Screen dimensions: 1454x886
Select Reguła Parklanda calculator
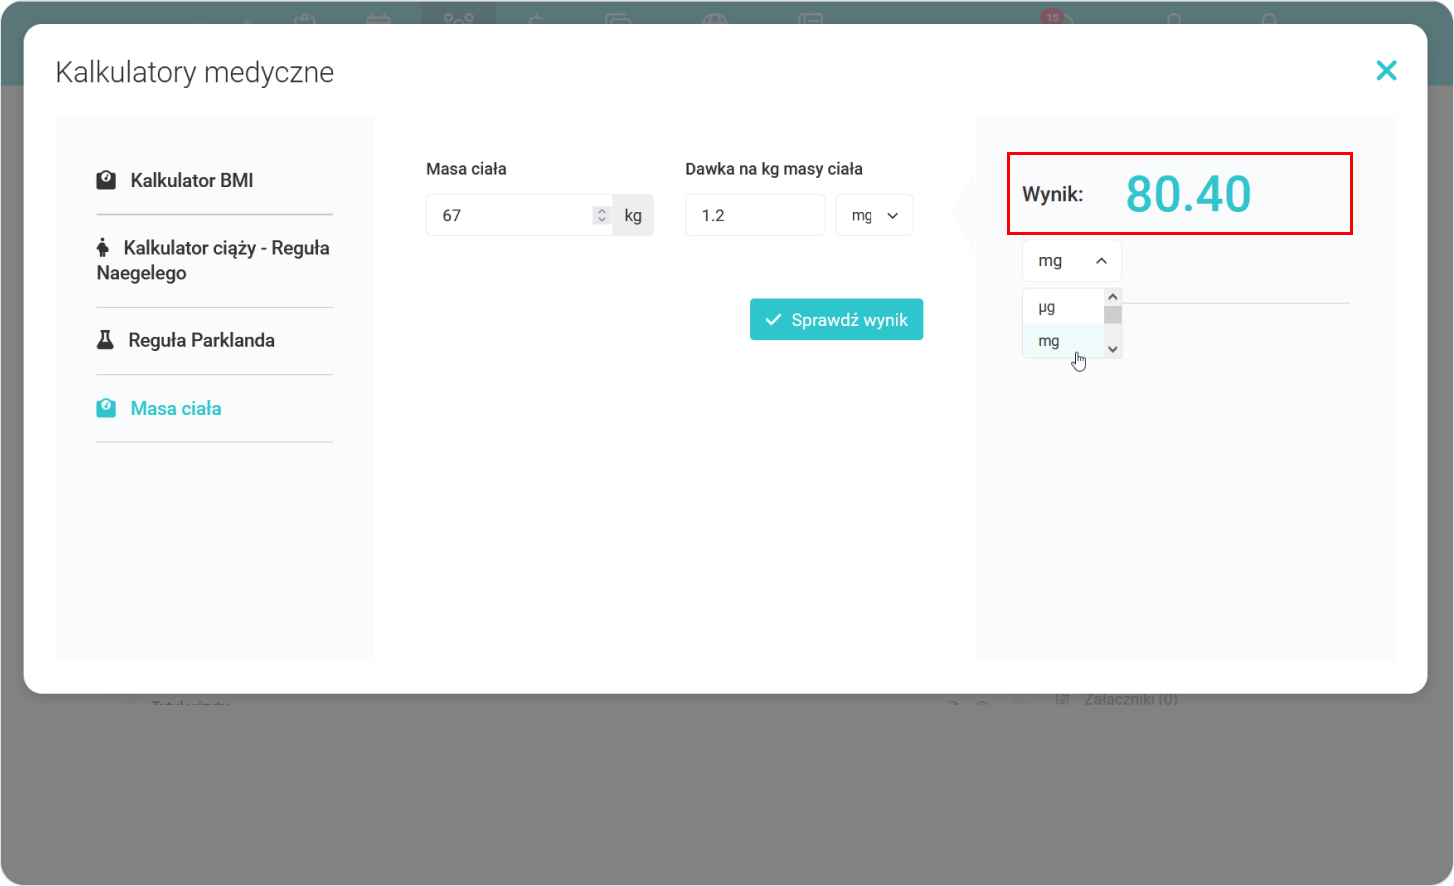(186, 340)
